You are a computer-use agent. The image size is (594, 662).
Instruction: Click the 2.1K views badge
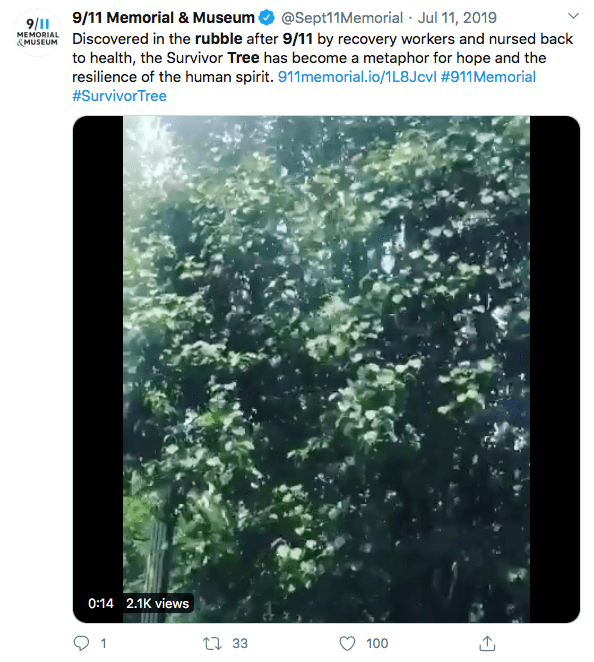[x=157, y=603]
